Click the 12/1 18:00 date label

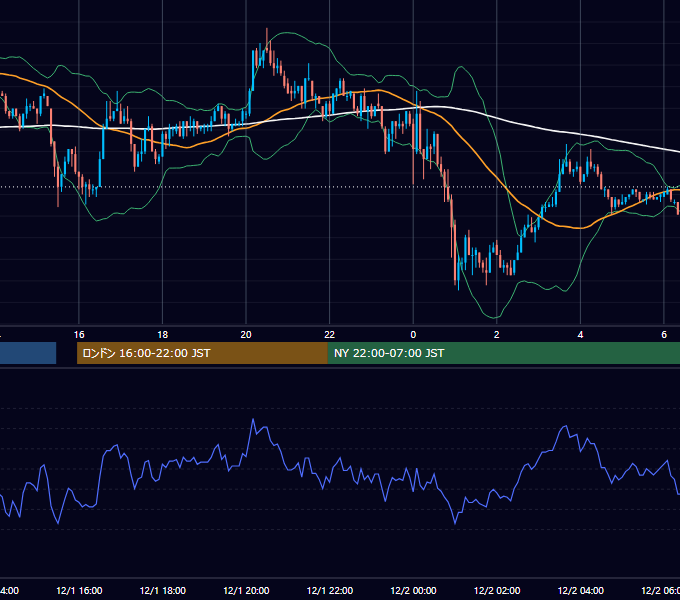pos(163,591)
